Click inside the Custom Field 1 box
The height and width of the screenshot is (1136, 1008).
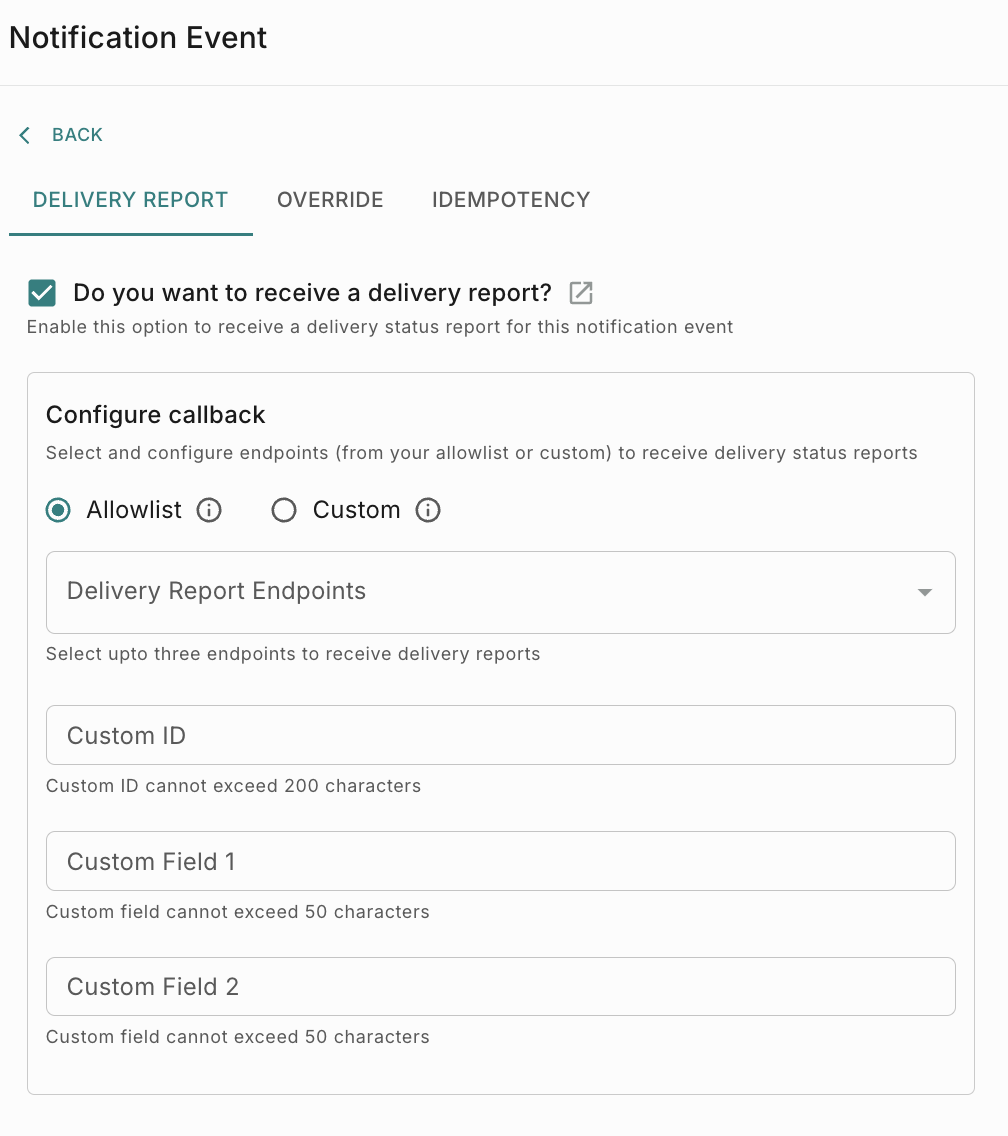coord(500,861)
